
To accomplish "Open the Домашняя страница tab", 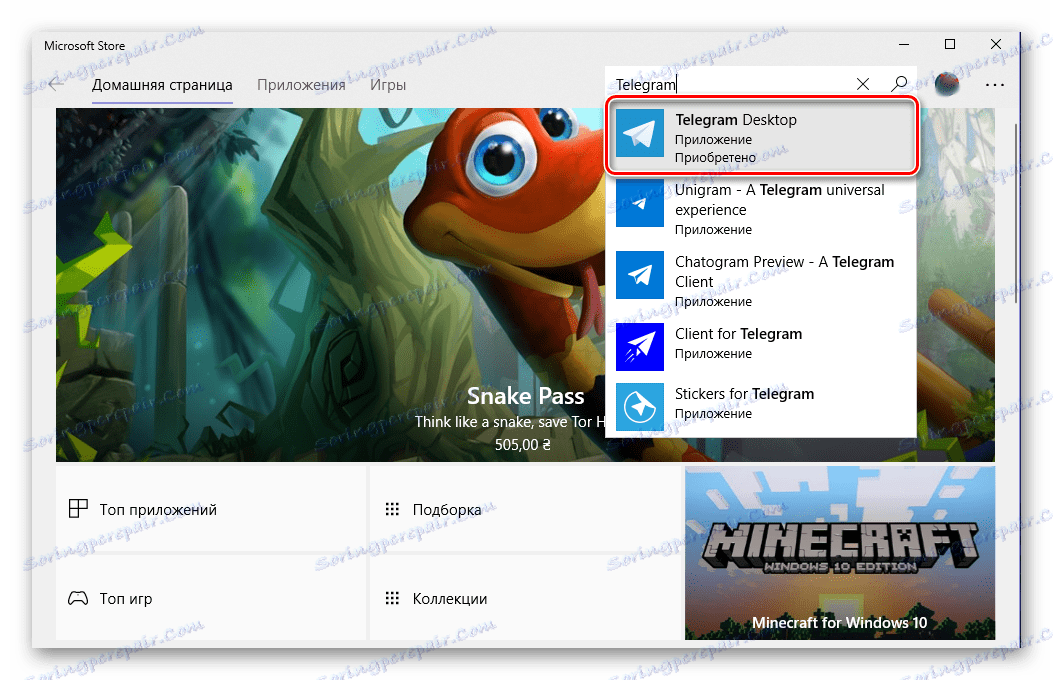I will click(x=162, y=84).
